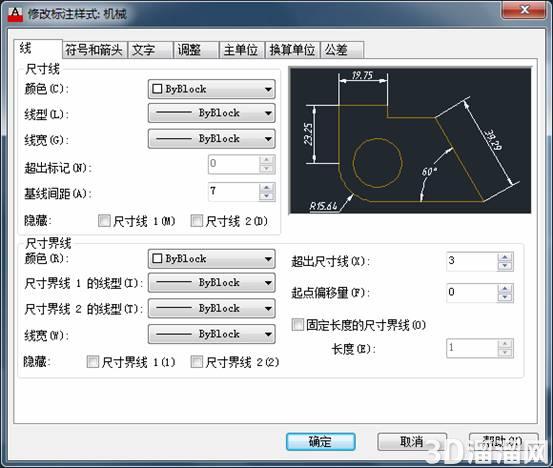
Task: Open the 尺寸界线 颜色(R) dropdown
Action: [x=212, y=259]
